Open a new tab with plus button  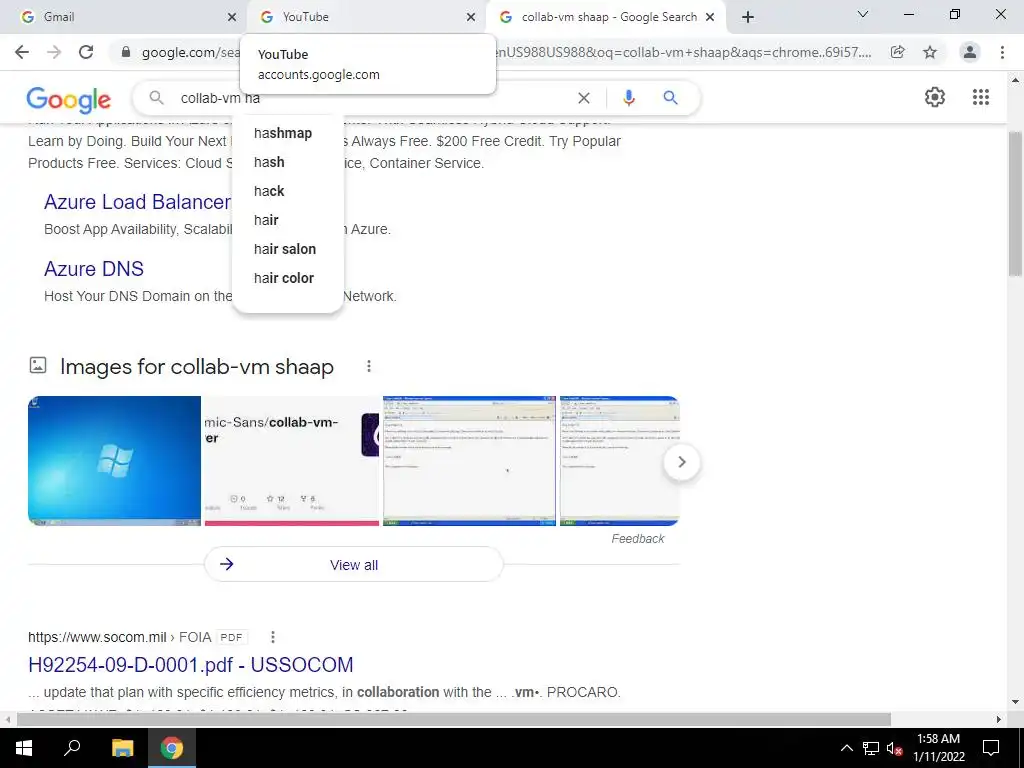[x=748, y=17]
